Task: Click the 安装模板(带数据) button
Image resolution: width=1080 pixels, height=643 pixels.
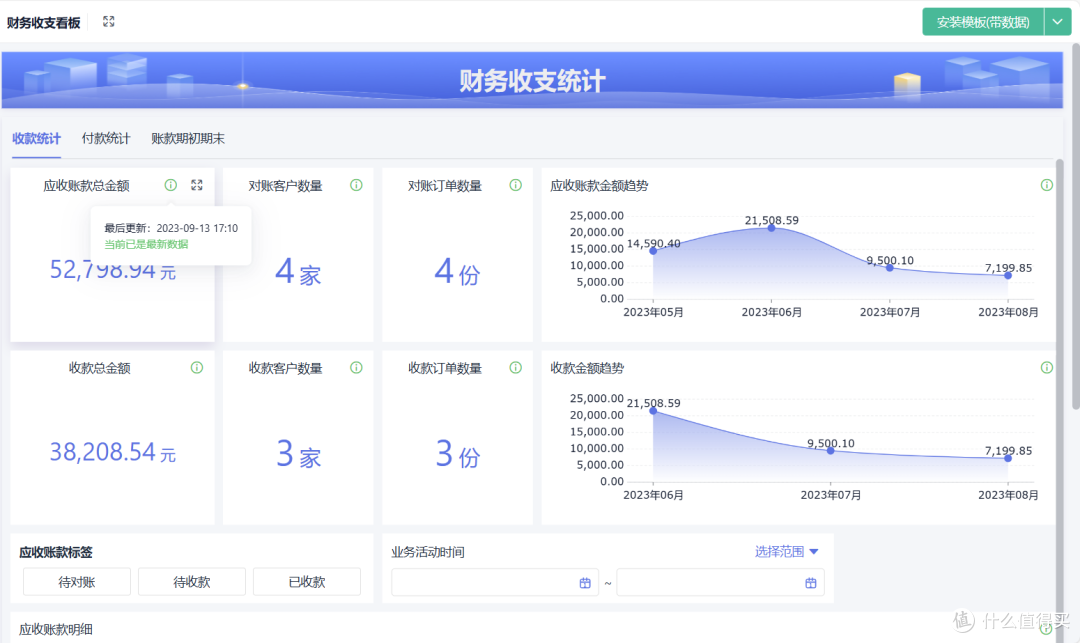Action: 983,22
